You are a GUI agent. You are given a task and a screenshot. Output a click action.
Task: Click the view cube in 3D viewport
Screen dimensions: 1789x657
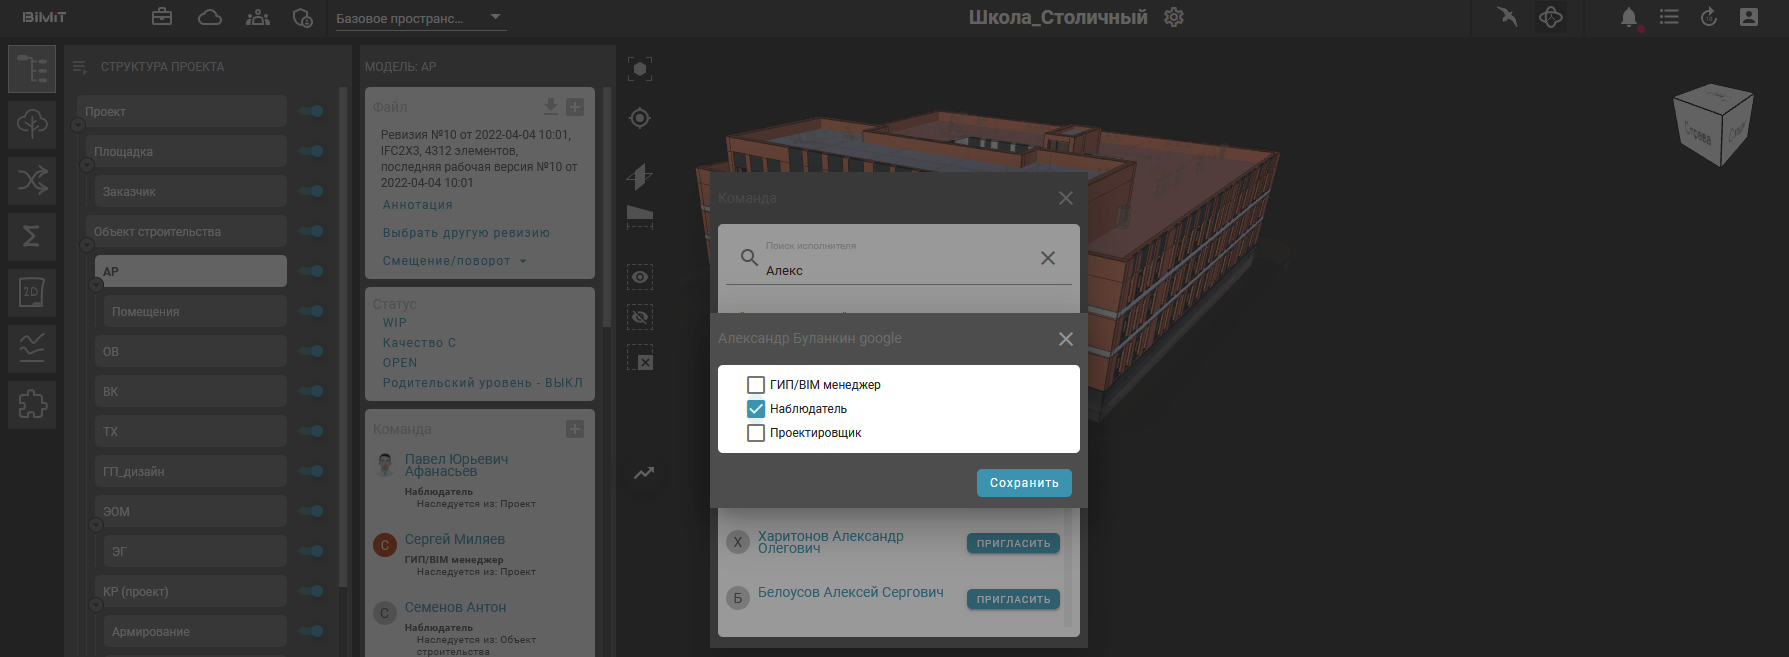1712,125
